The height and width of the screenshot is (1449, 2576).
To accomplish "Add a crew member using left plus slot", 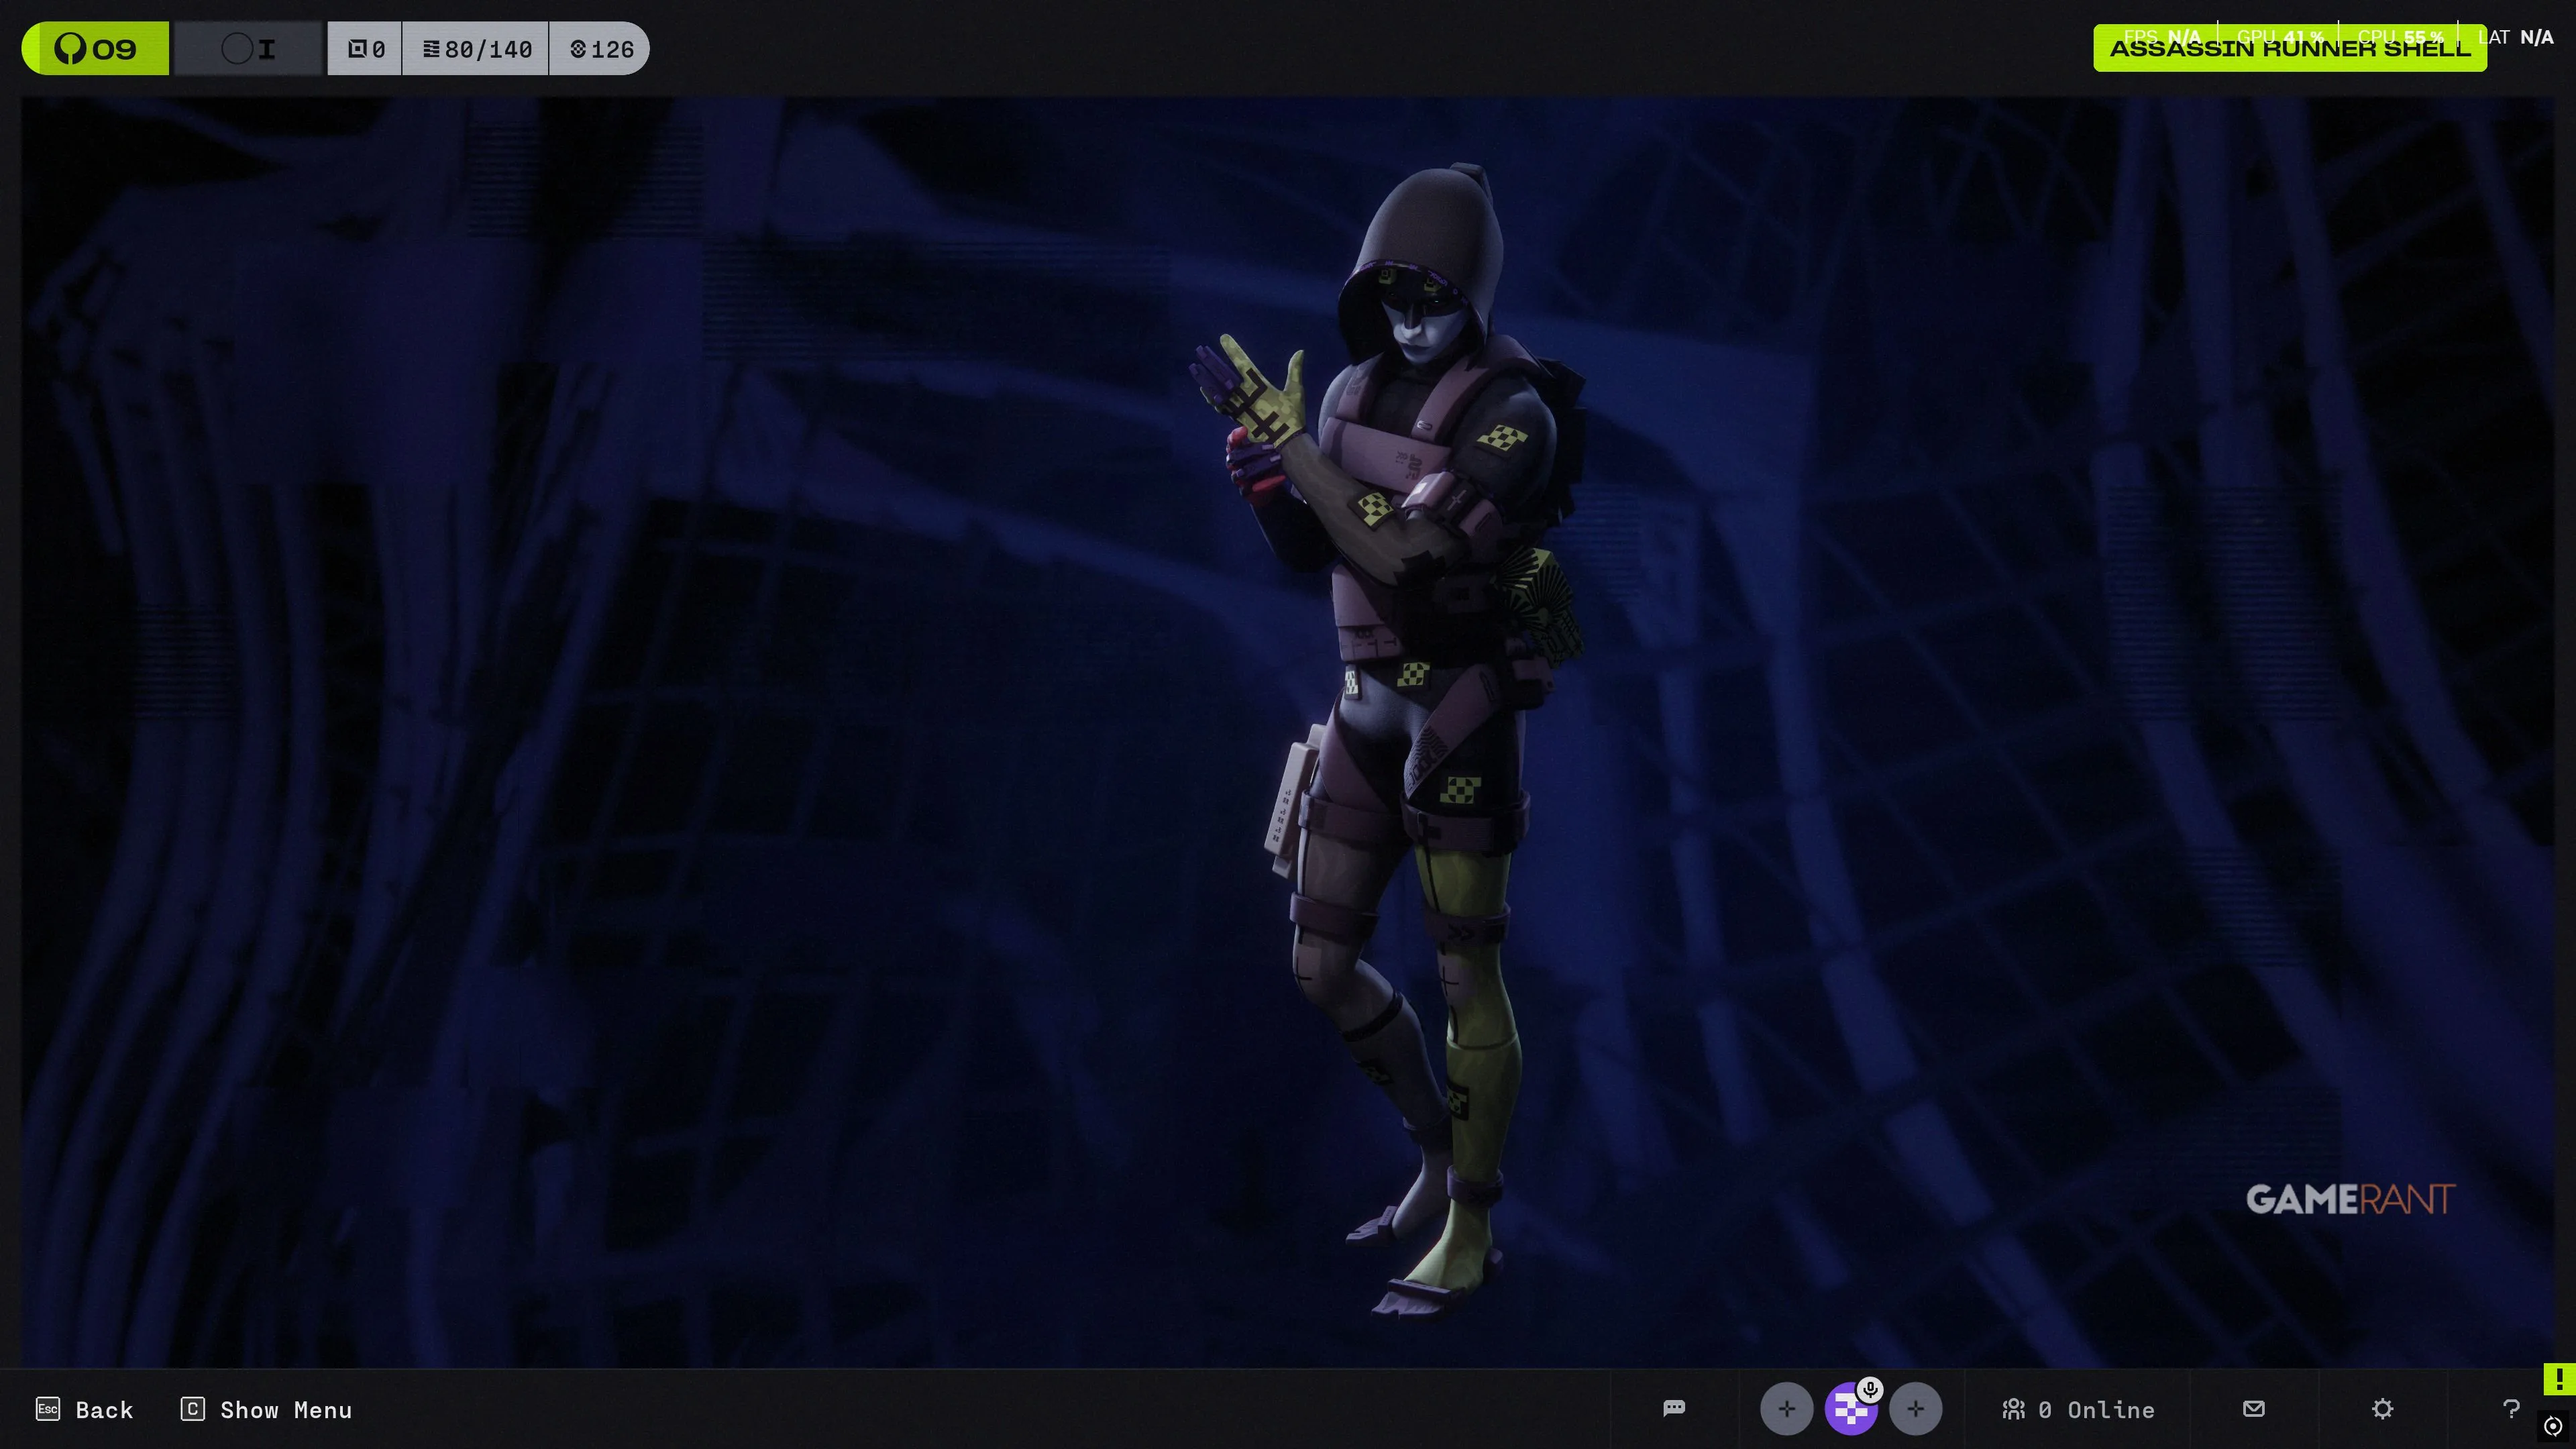I will pos(1786,1408).
